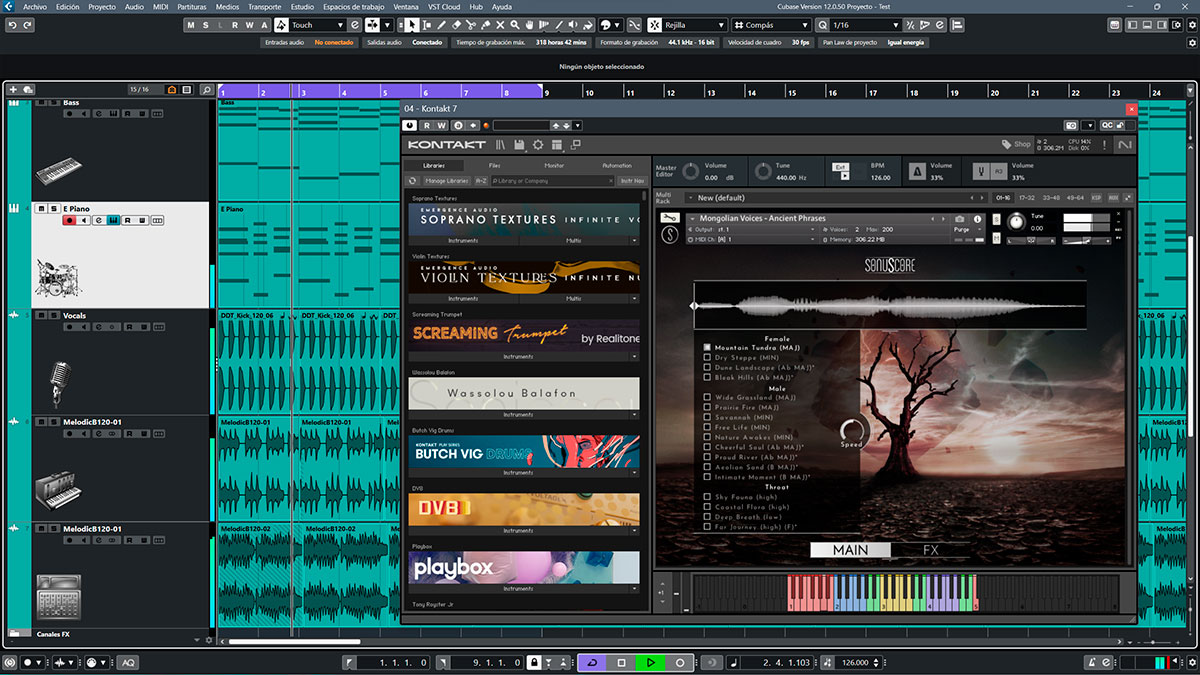Click the AQ button in transport bar
This screenshot has width=1200, height=675.
coord(129,663)
